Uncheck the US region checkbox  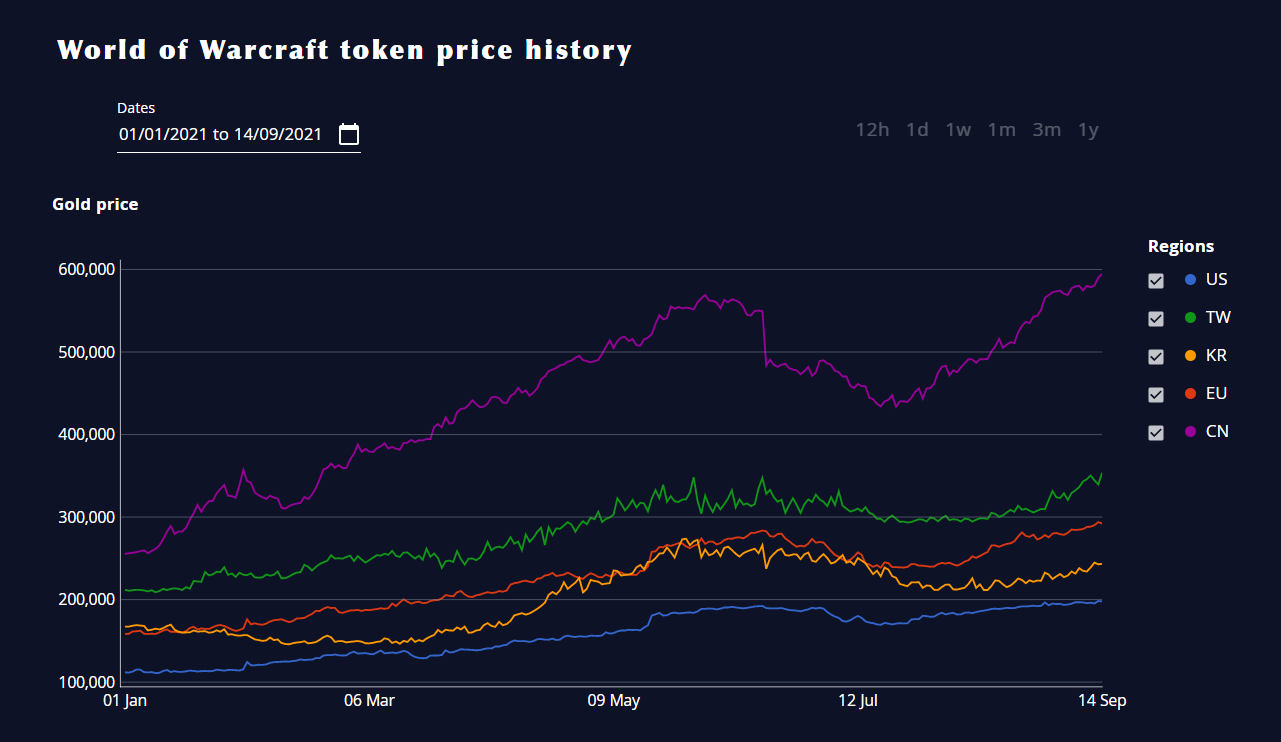click(x=1156, y=281)
